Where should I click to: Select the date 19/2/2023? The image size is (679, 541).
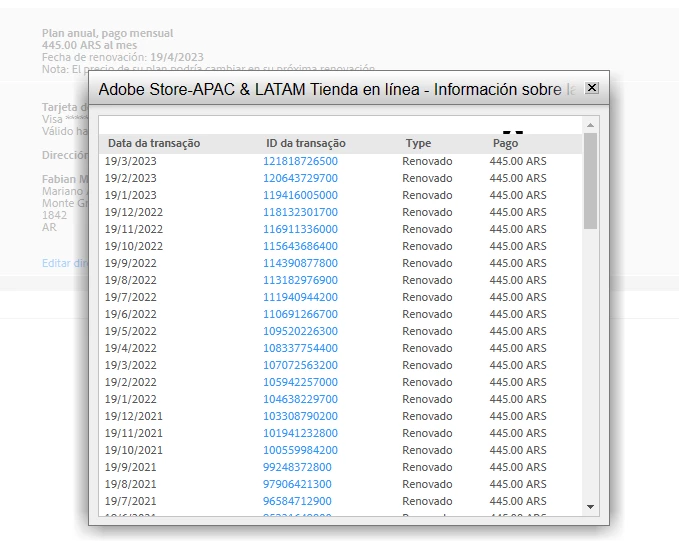click(130, 178)
